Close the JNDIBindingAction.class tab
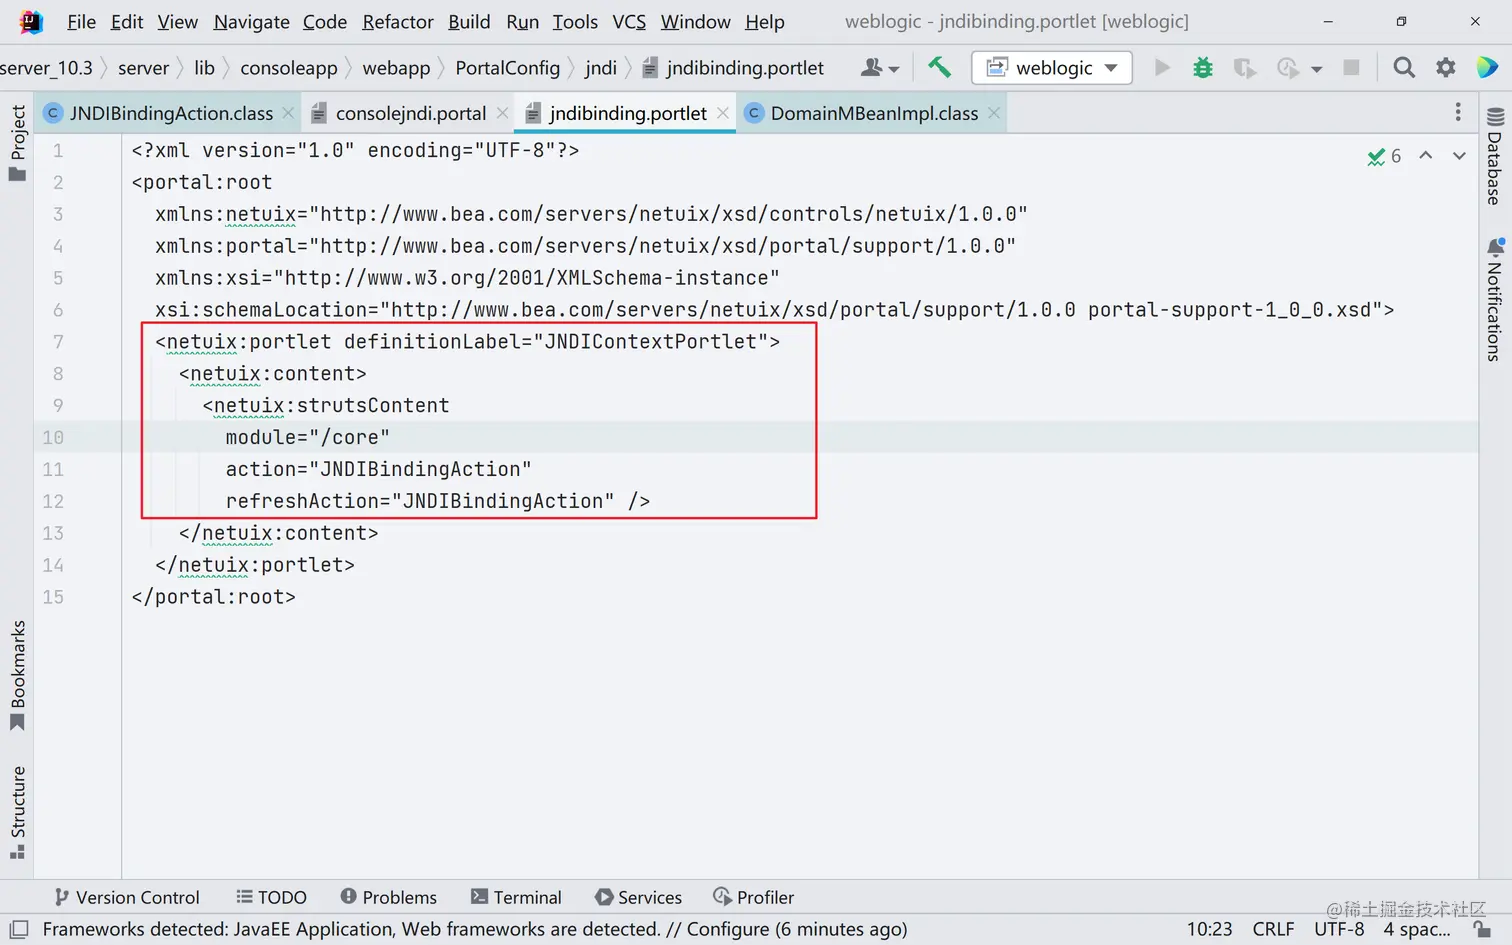The width and height of the screenshot is (1512, 945). (288, 113)
